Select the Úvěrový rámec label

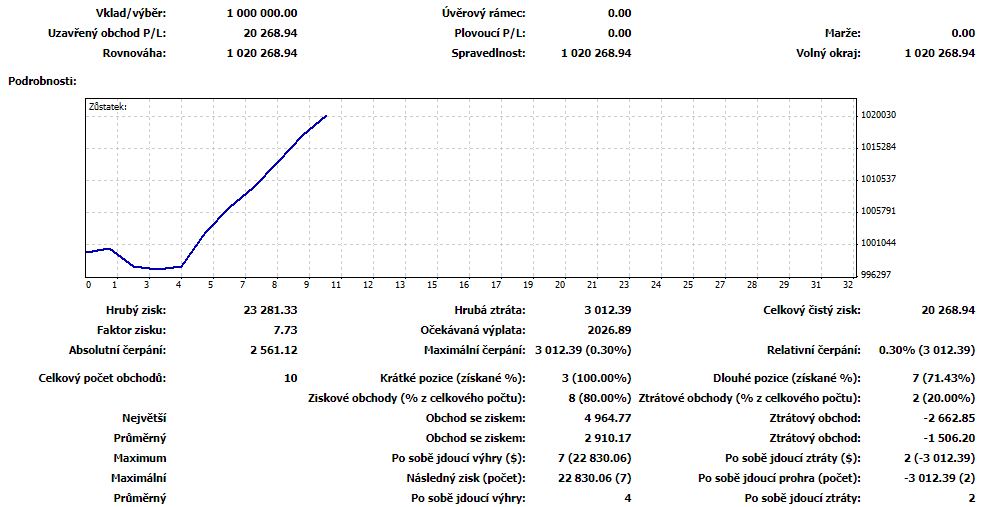(x=484, y=14)
